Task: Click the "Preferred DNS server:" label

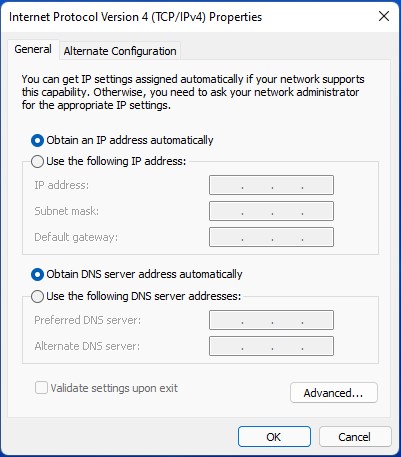Action: coord(88,320)
